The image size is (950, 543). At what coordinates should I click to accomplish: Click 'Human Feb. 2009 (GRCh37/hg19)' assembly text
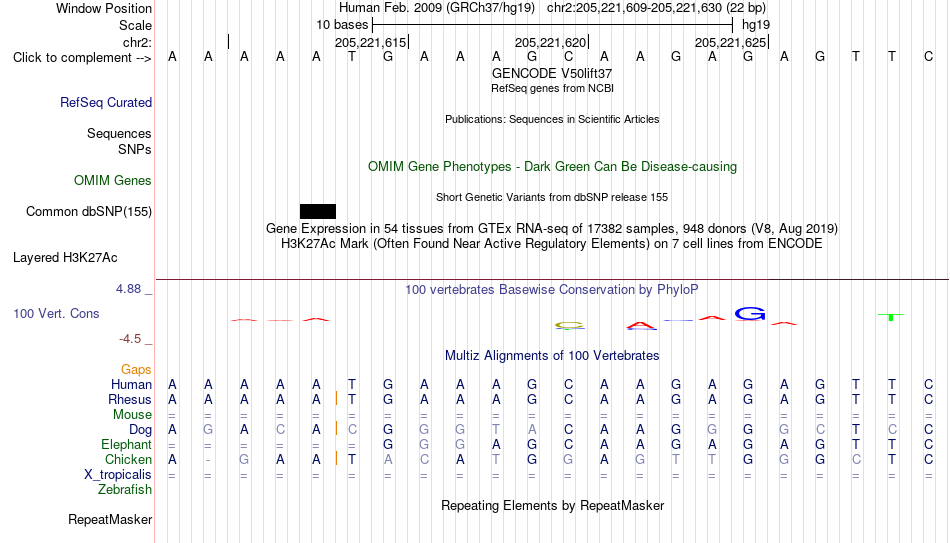(437, 8)
